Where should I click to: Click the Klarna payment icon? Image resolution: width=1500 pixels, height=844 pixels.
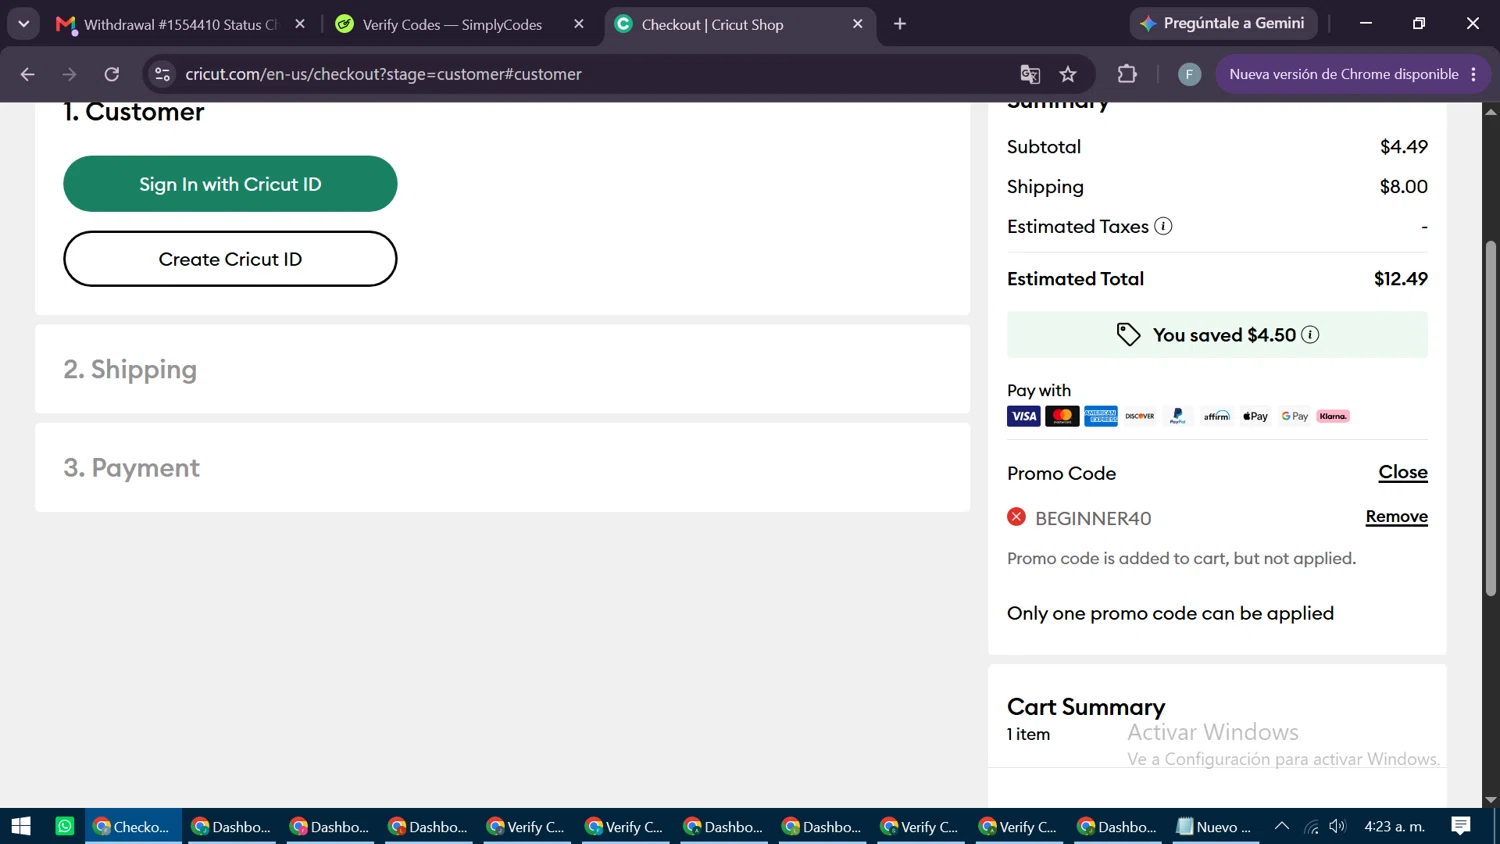click(1333, 416)
